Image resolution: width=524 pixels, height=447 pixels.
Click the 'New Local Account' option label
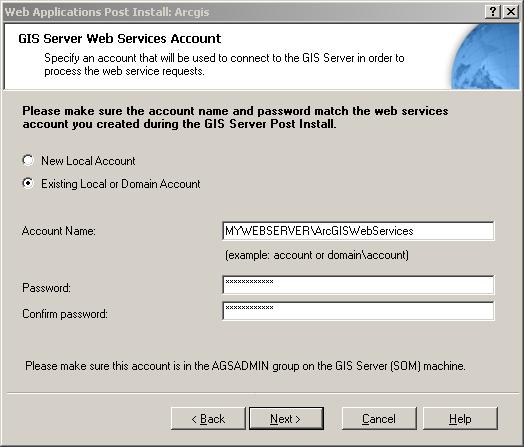point(88,161)
